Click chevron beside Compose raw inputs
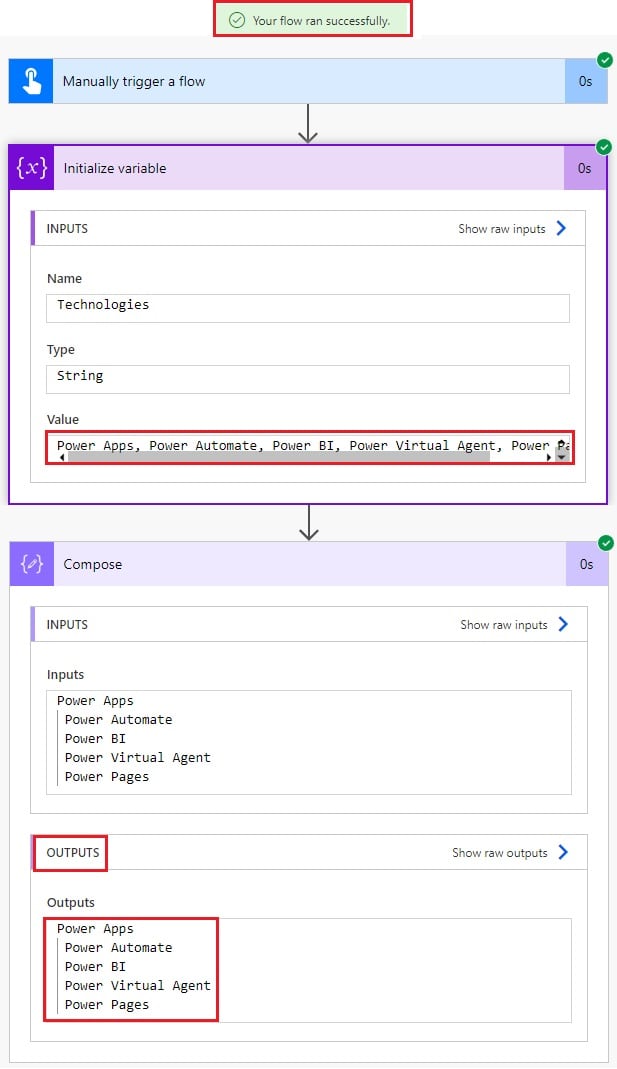The height and width of the screenshot is (1069, 617). (563, 624)
